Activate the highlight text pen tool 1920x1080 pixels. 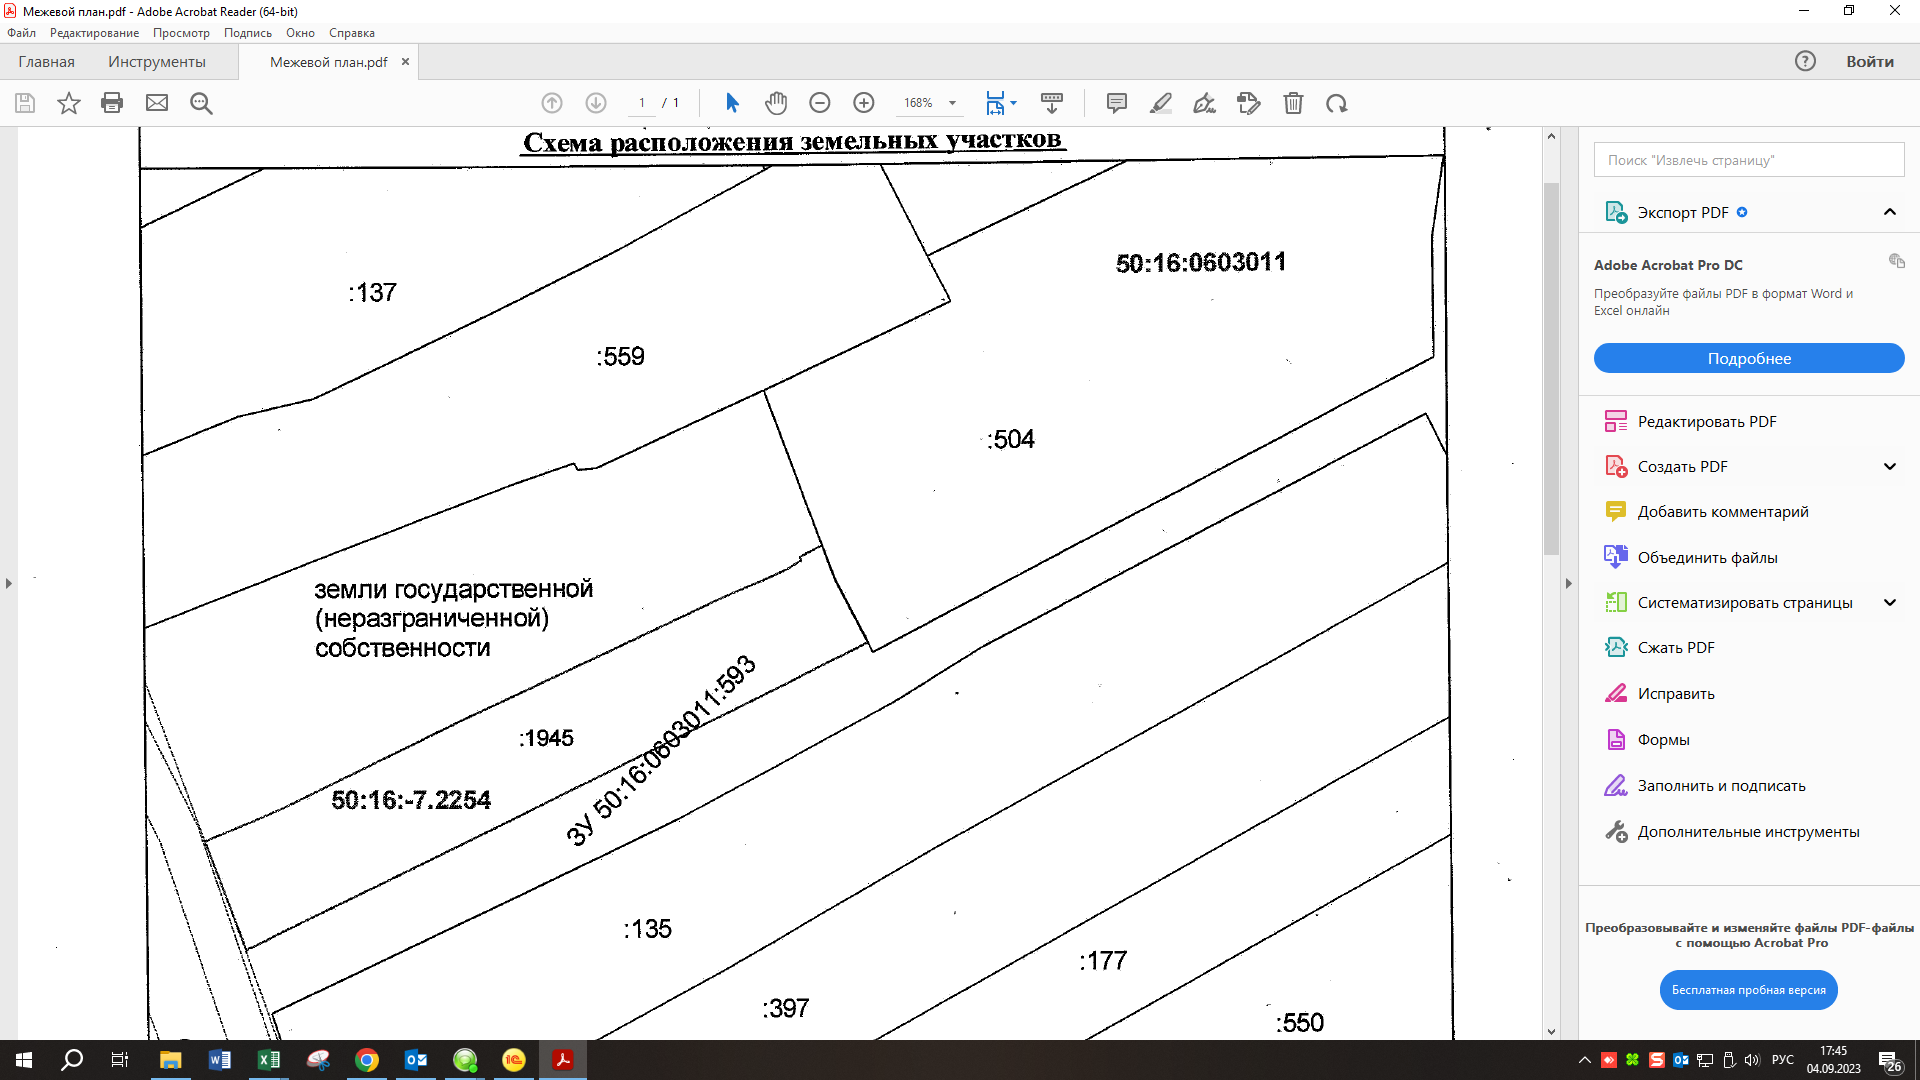[1161, 103]
